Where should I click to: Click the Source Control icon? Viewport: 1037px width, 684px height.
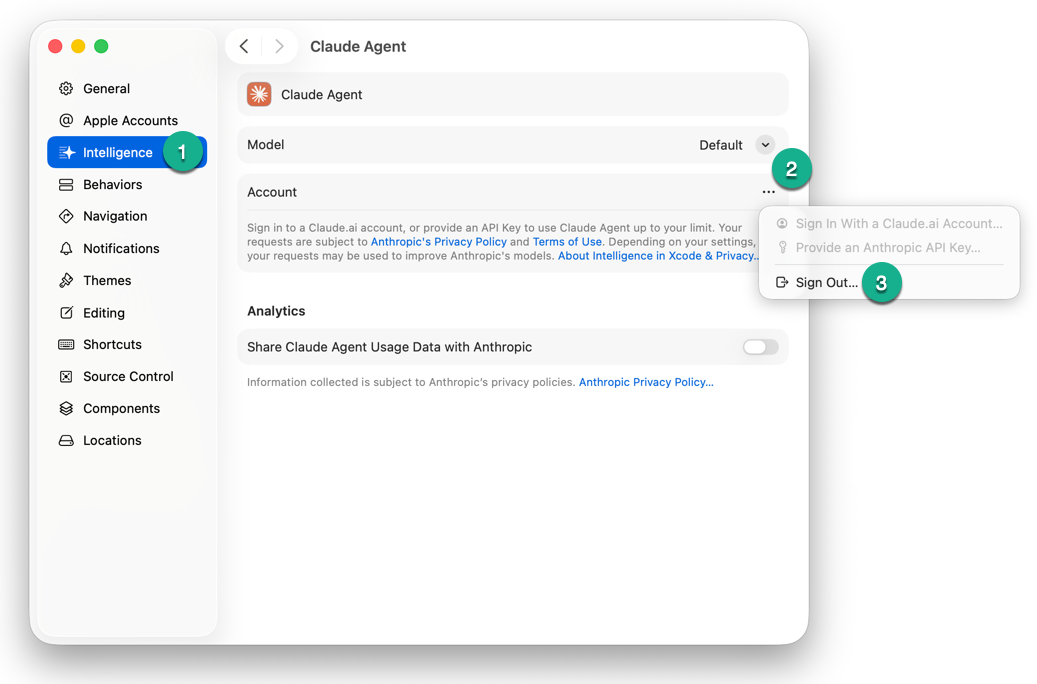[x=66, y=377]
